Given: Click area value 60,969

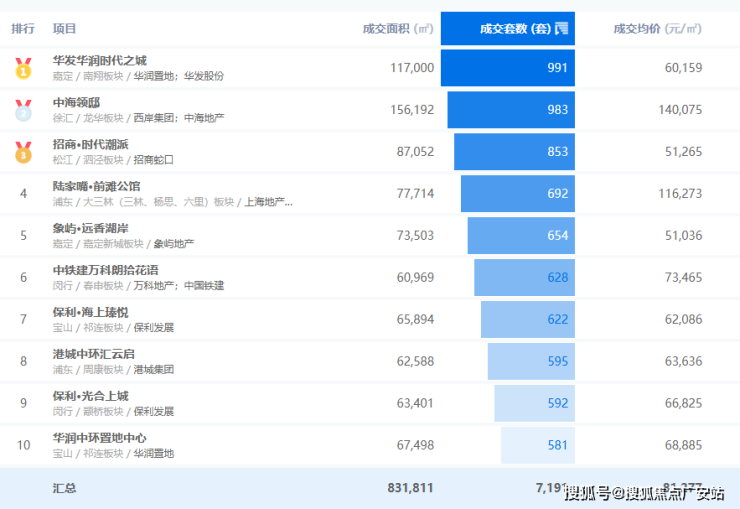Looking at the screenshot, I should click(x=415, y=278).
